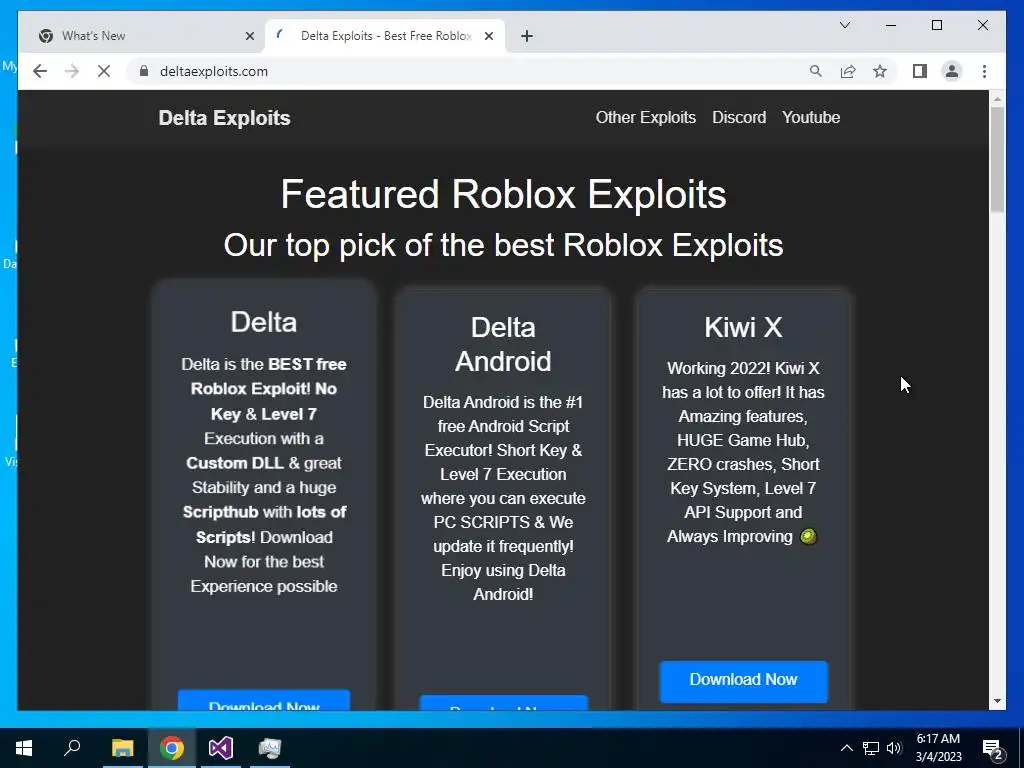The image size is (1024, 768).
Task: Click the address bar URL field
Action: (470, 71)
